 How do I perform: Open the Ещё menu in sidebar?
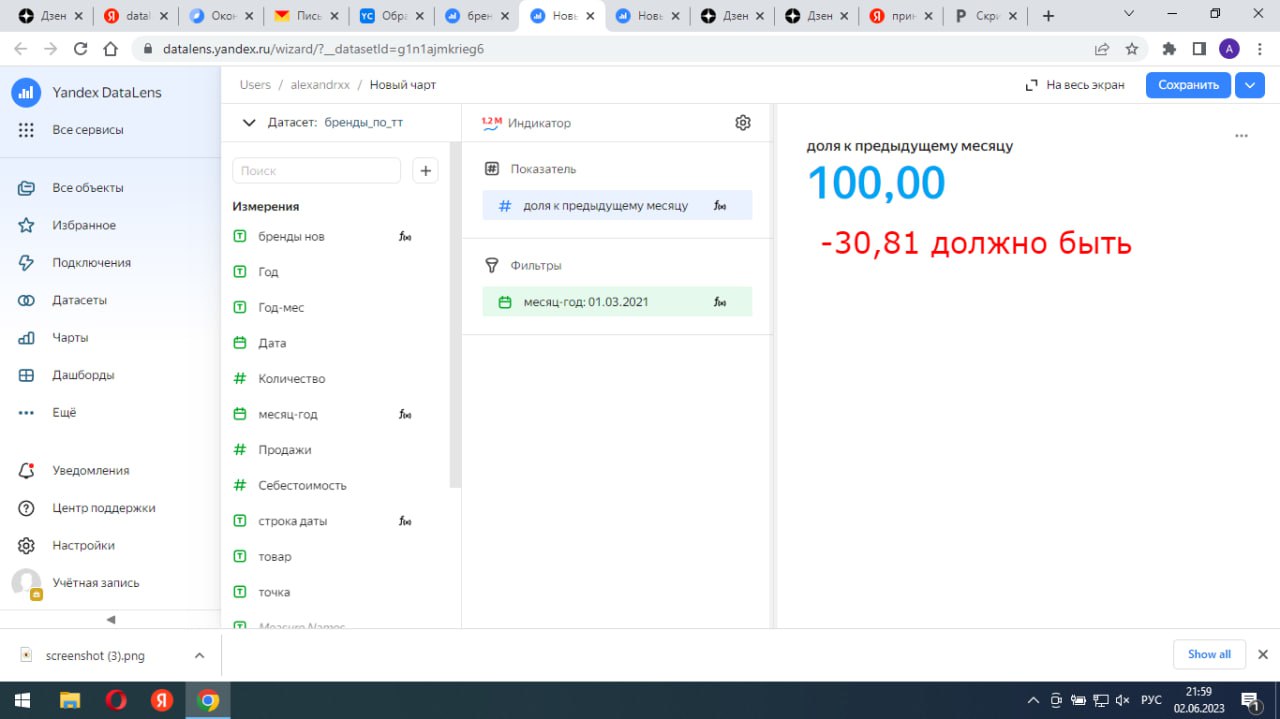point(64,412)
